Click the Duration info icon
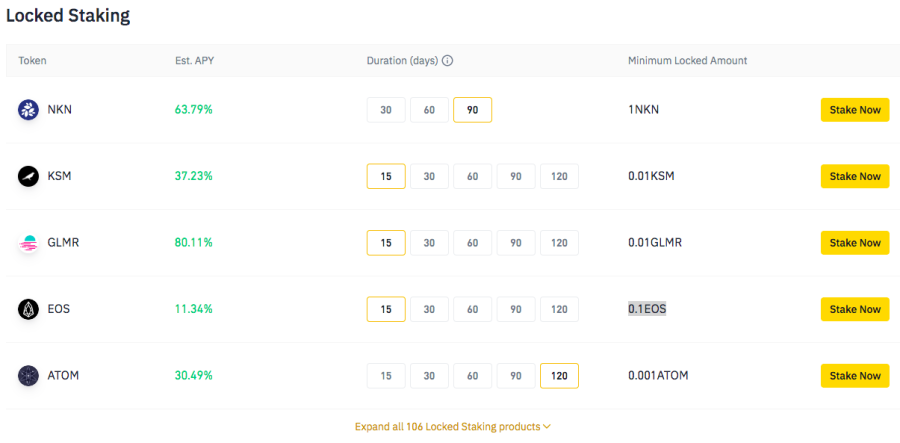This screenshot has width=900, height=443. (x=447, y=61)
